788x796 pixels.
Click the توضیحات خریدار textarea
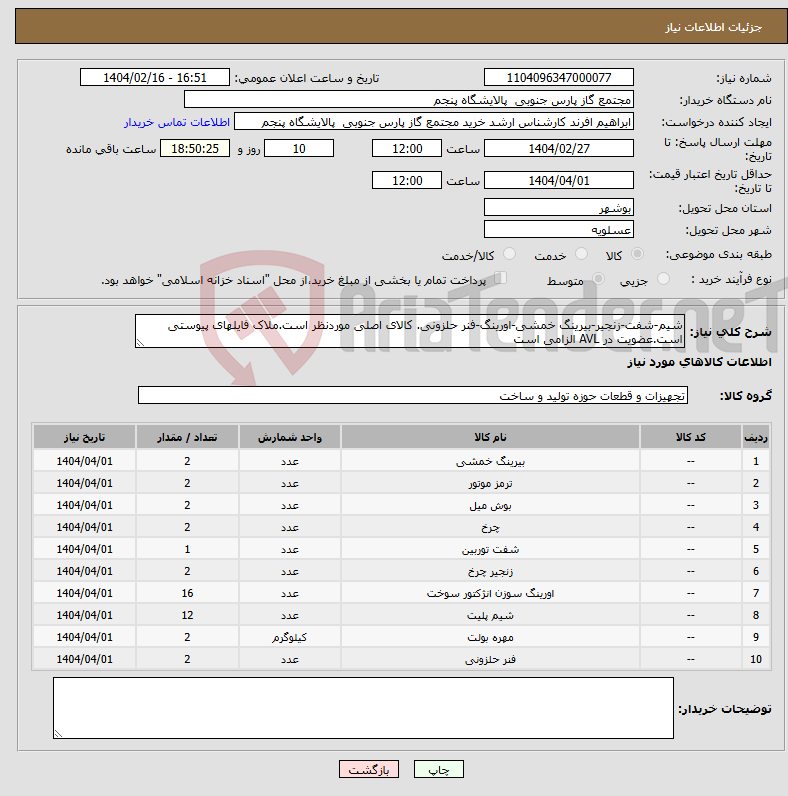(x=363, y=708)
